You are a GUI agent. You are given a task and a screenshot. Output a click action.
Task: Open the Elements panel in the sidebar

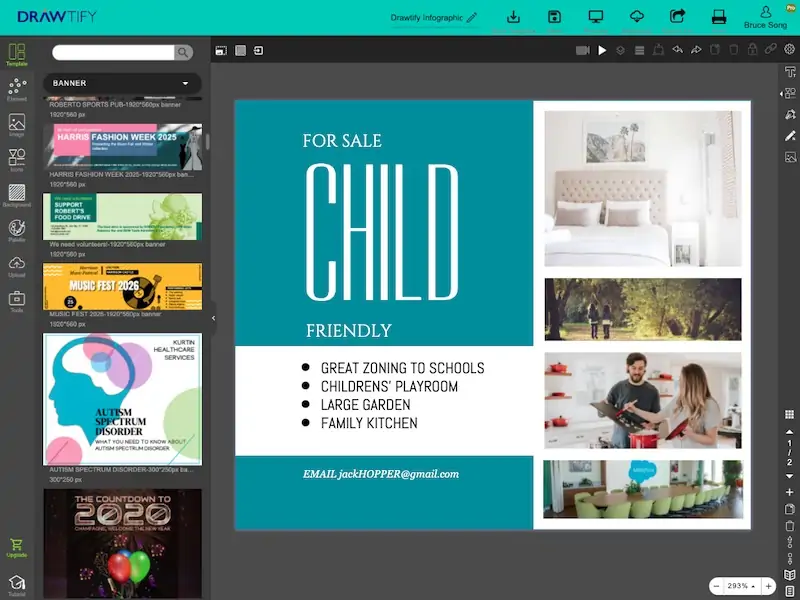16,89
